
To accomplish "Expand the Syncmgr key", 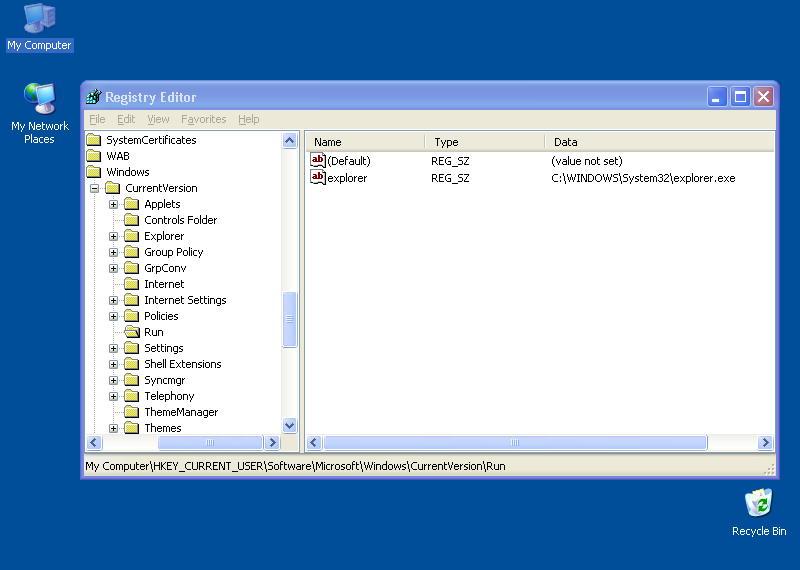I will (113, 380).
